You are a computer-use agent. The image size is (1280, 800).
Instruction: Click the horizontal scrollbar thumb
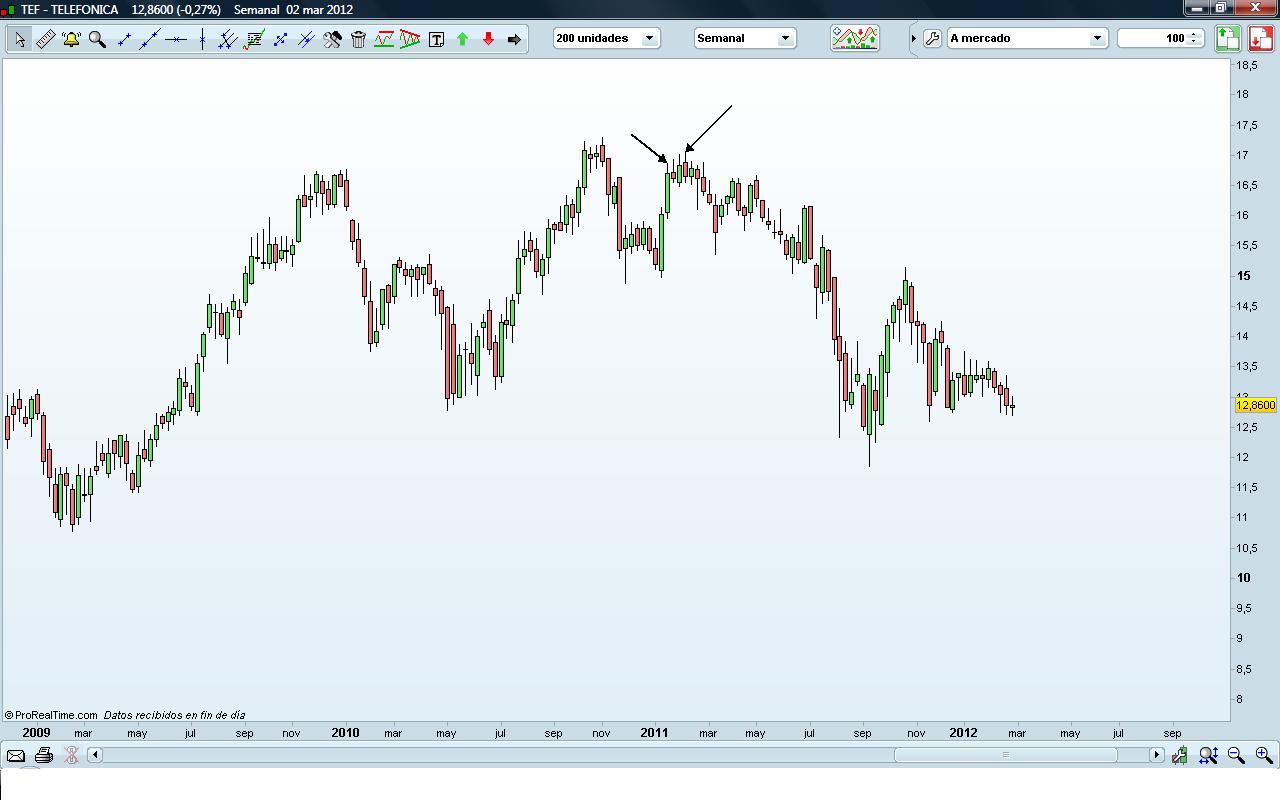pyautogui.click(x=1005, y=755)
